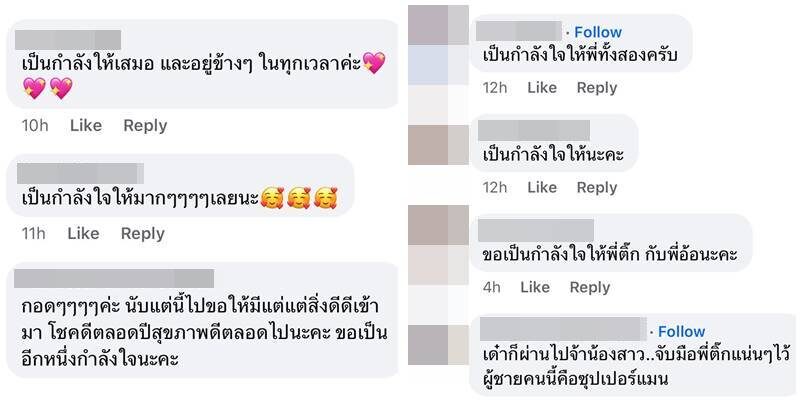Reply to the first 12h comment

pos(597,88)
